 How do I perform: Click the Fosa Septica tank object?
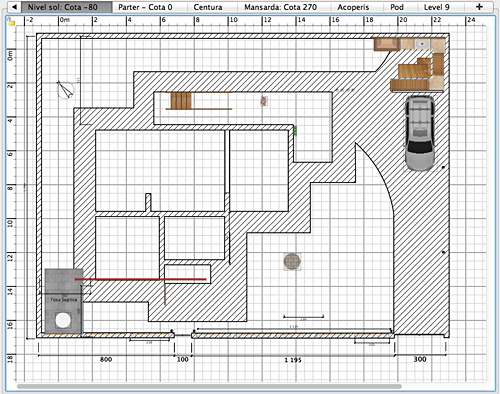(x=64, y=301)
